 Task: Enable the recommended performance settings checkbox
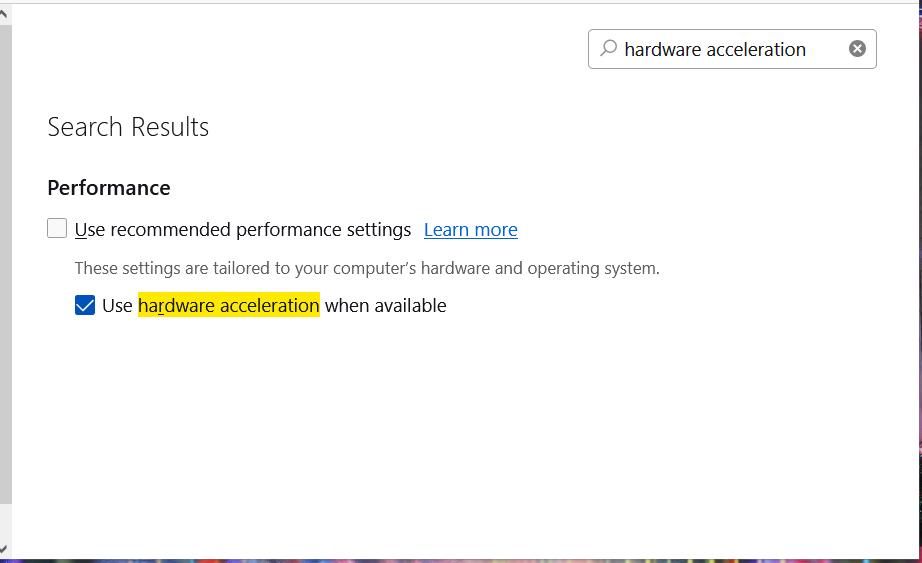(57, 229)
